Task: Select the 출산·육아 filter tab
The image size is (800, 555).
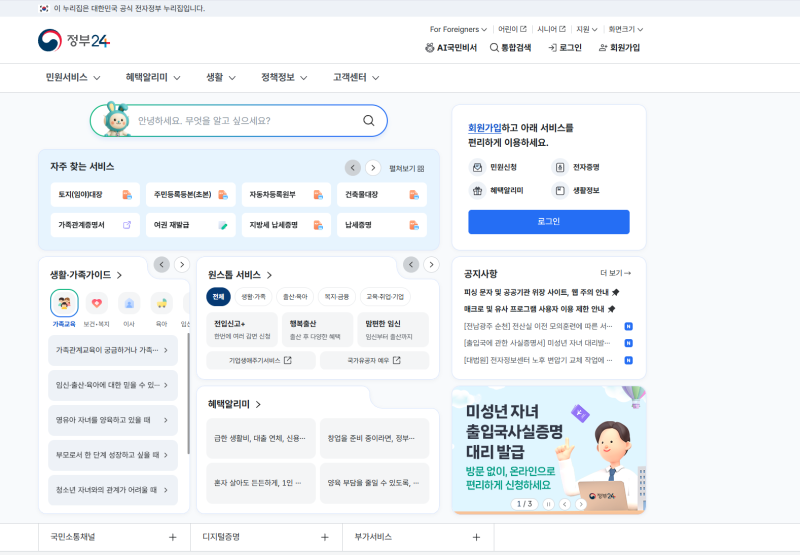Action: click(295, 297)
